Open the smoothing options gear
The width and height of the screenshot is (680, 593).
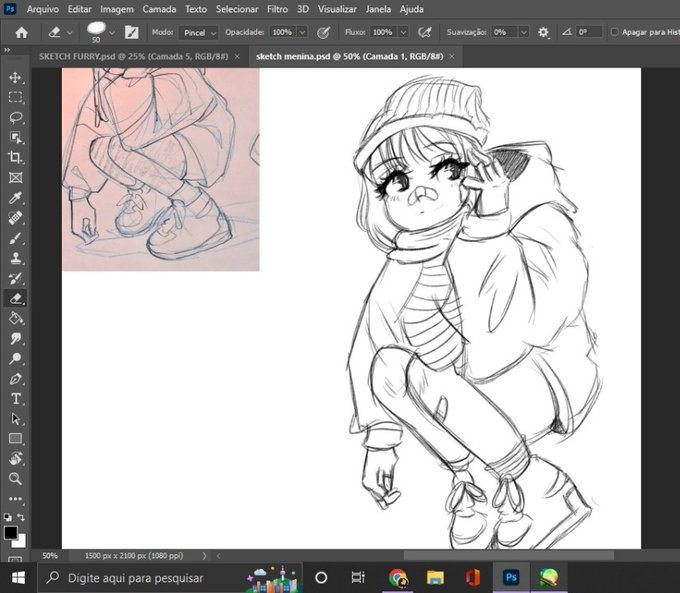coord(543,32)
